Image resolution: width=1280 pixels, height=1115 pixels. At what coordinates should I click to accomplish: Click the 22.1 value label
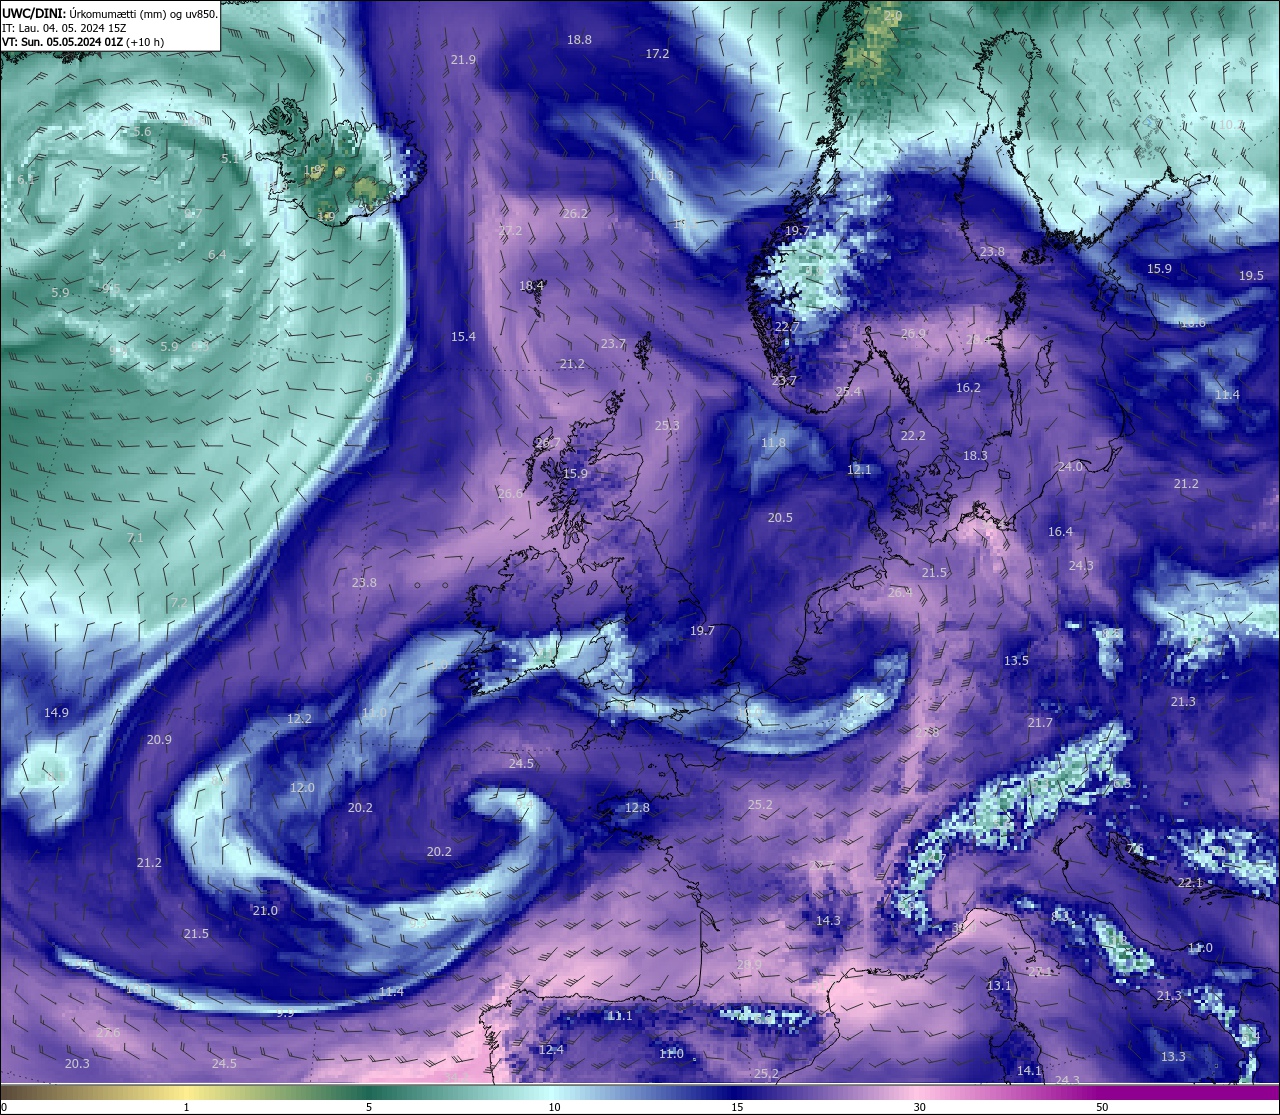(x=1190, y=883)
